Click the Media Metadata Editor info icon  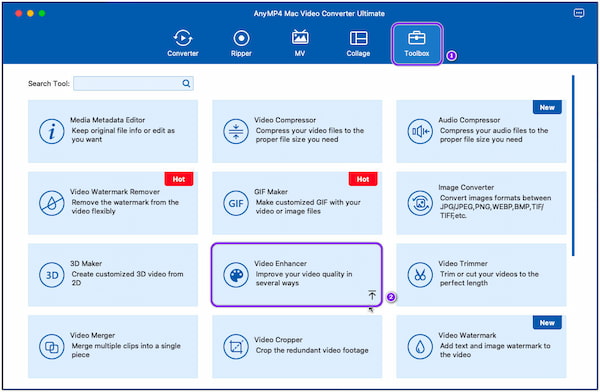click(x=52, y=131)
